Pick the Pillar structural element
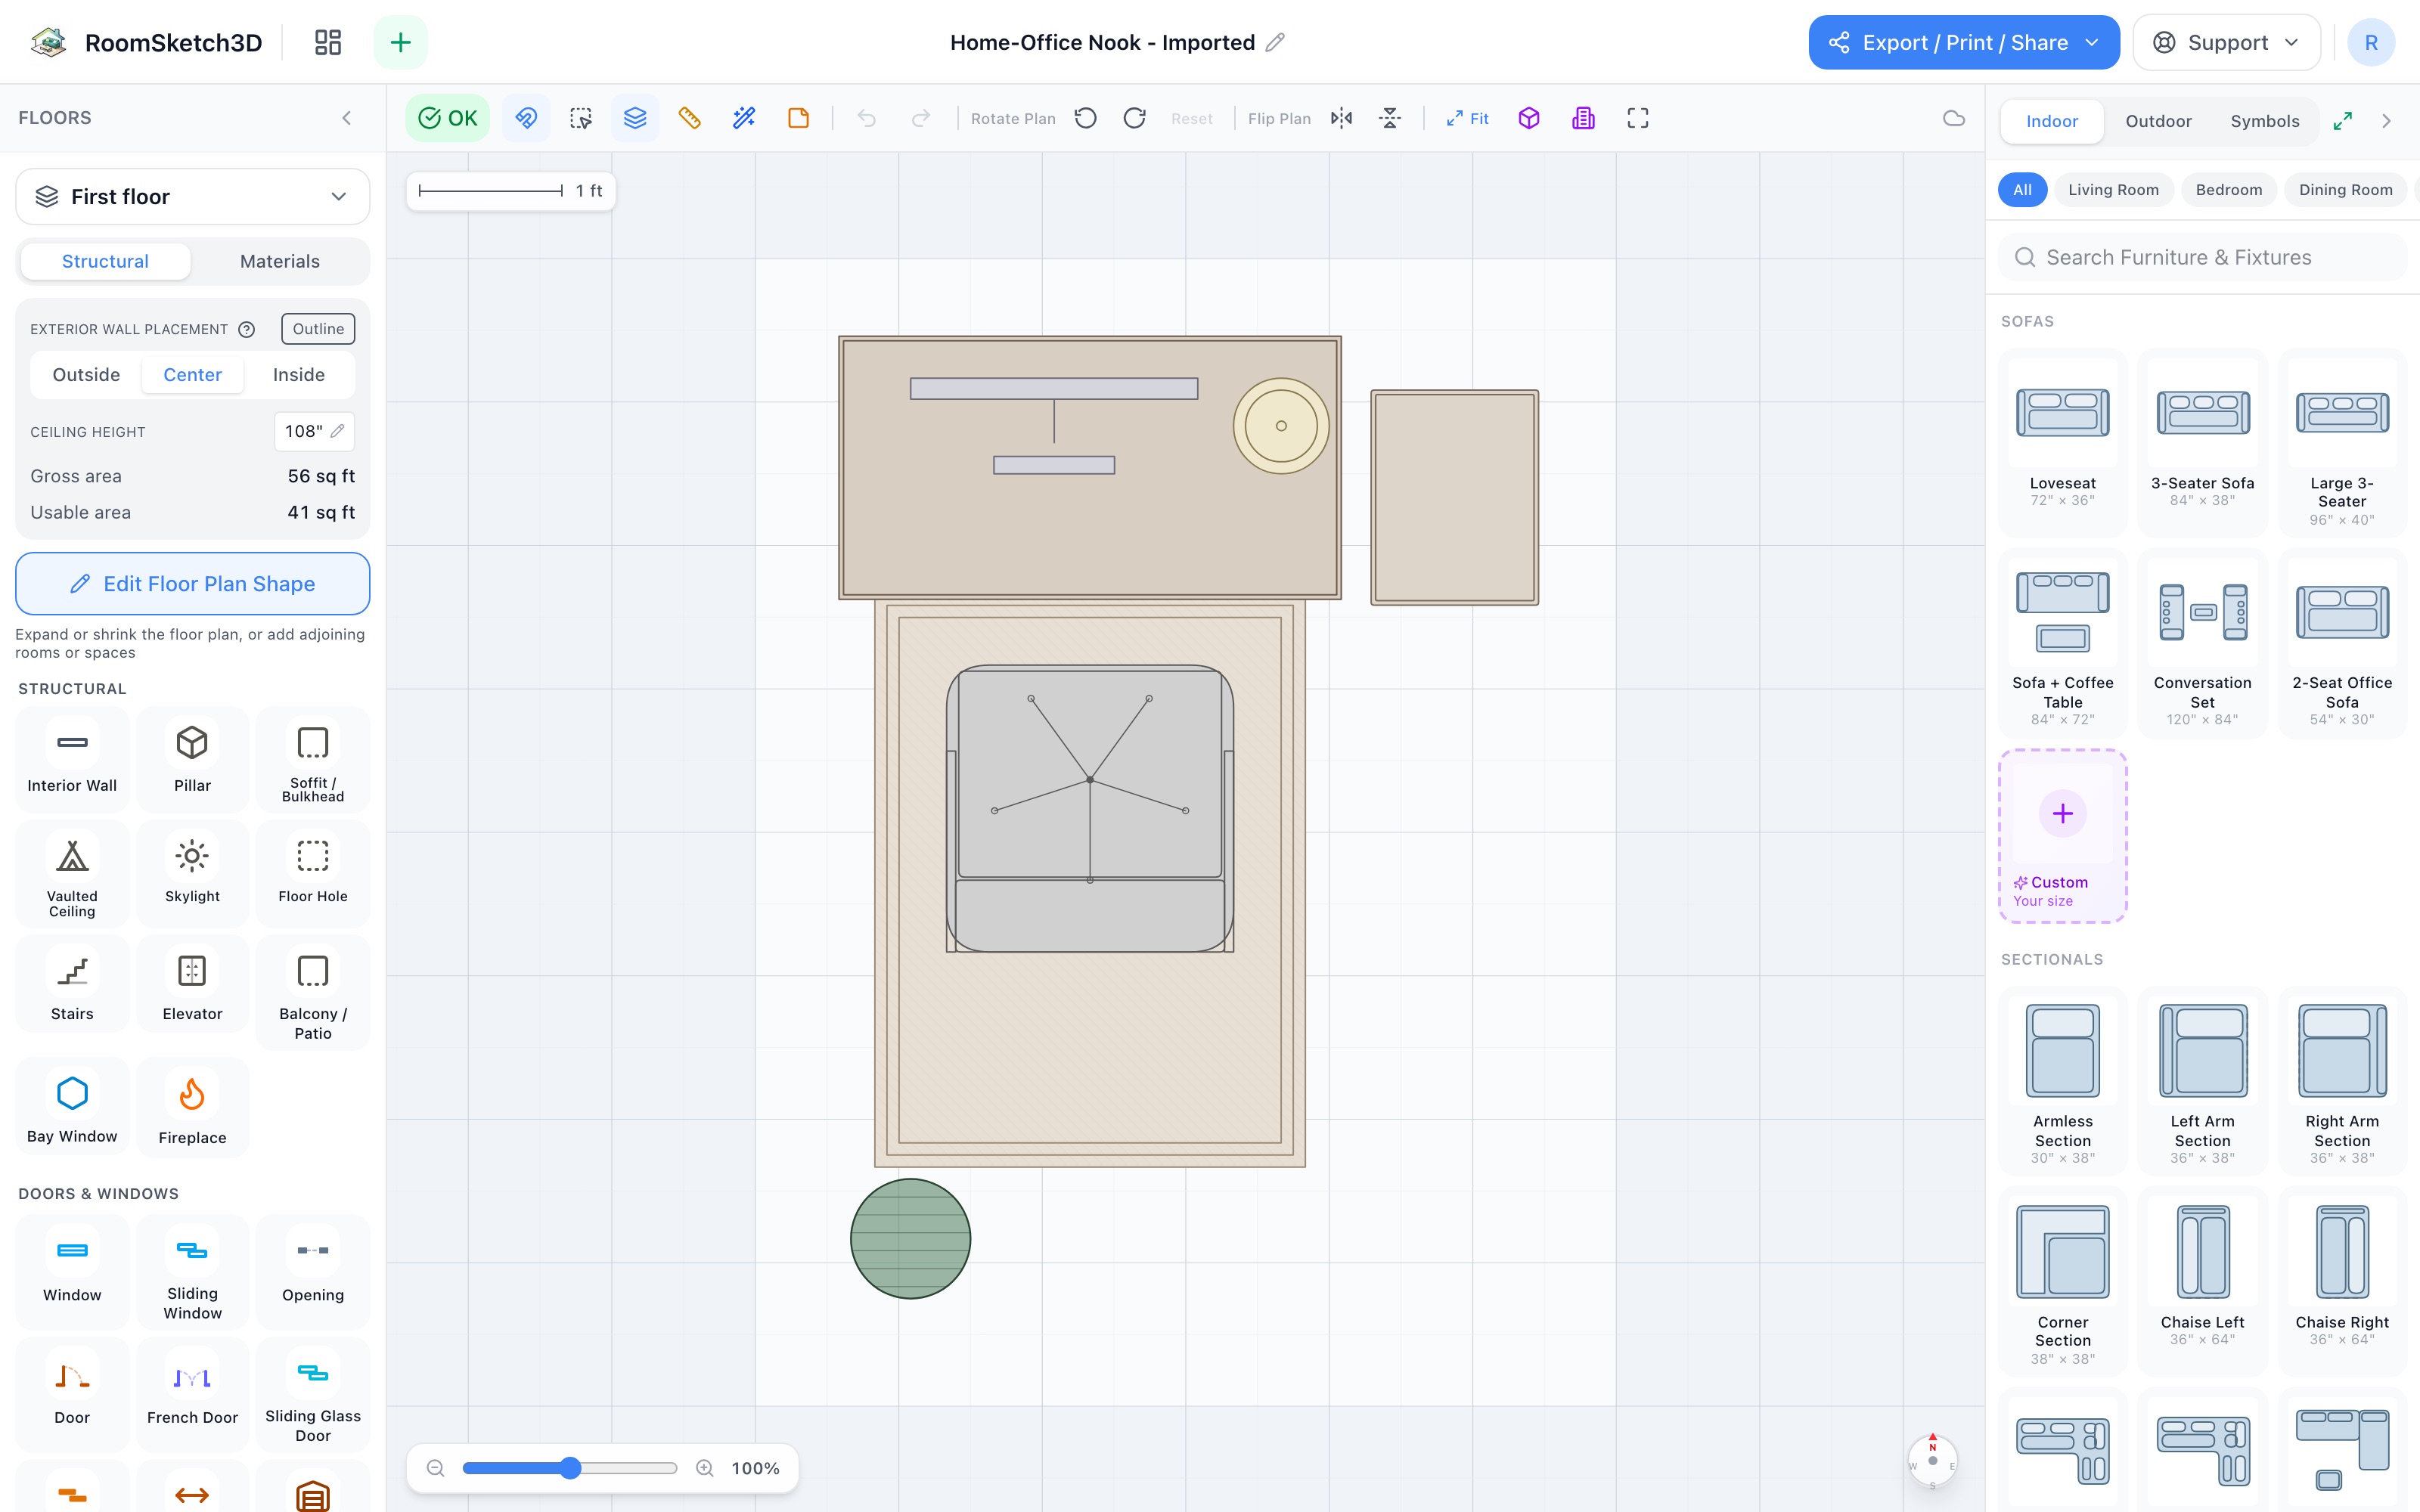This screenshot has height=1512, width=2420. click(x=192, y=760)
